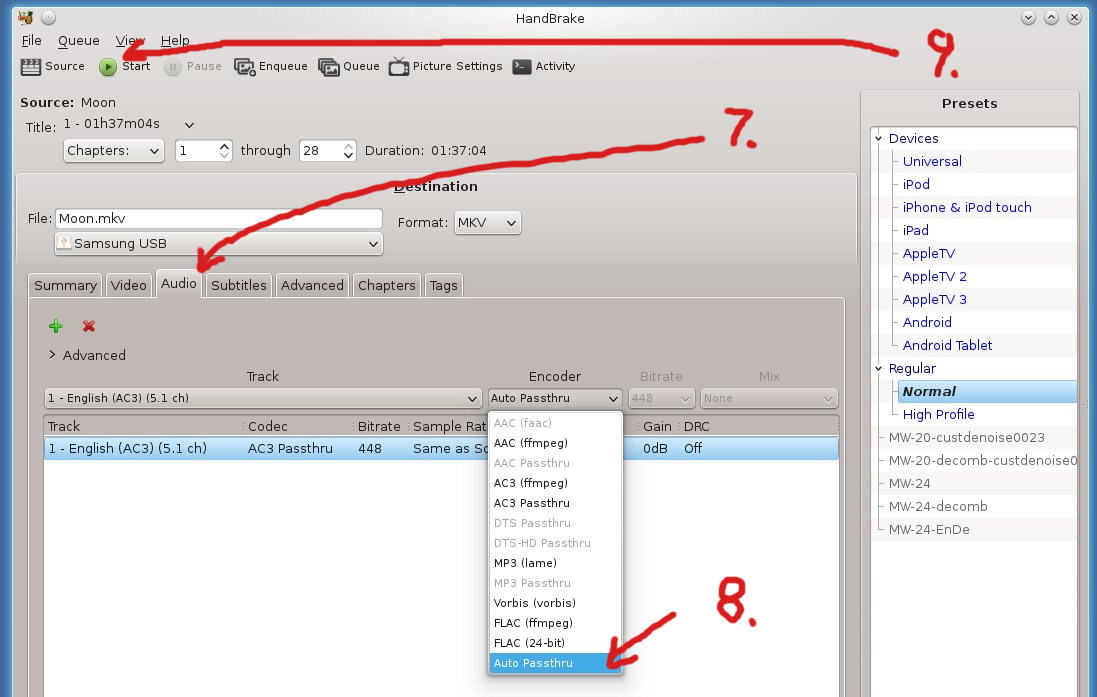The width and height of the screenshot is (1097, 697).
Task: Add a new audio track with the plus icon
Action: (x=55, y=326)
